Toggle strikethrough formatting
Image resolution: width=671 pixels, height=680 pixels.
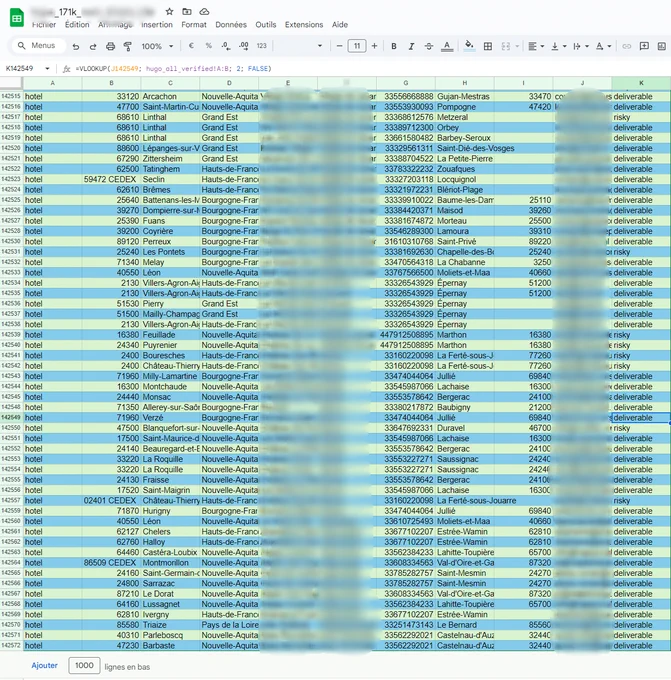tap(429, 46)
